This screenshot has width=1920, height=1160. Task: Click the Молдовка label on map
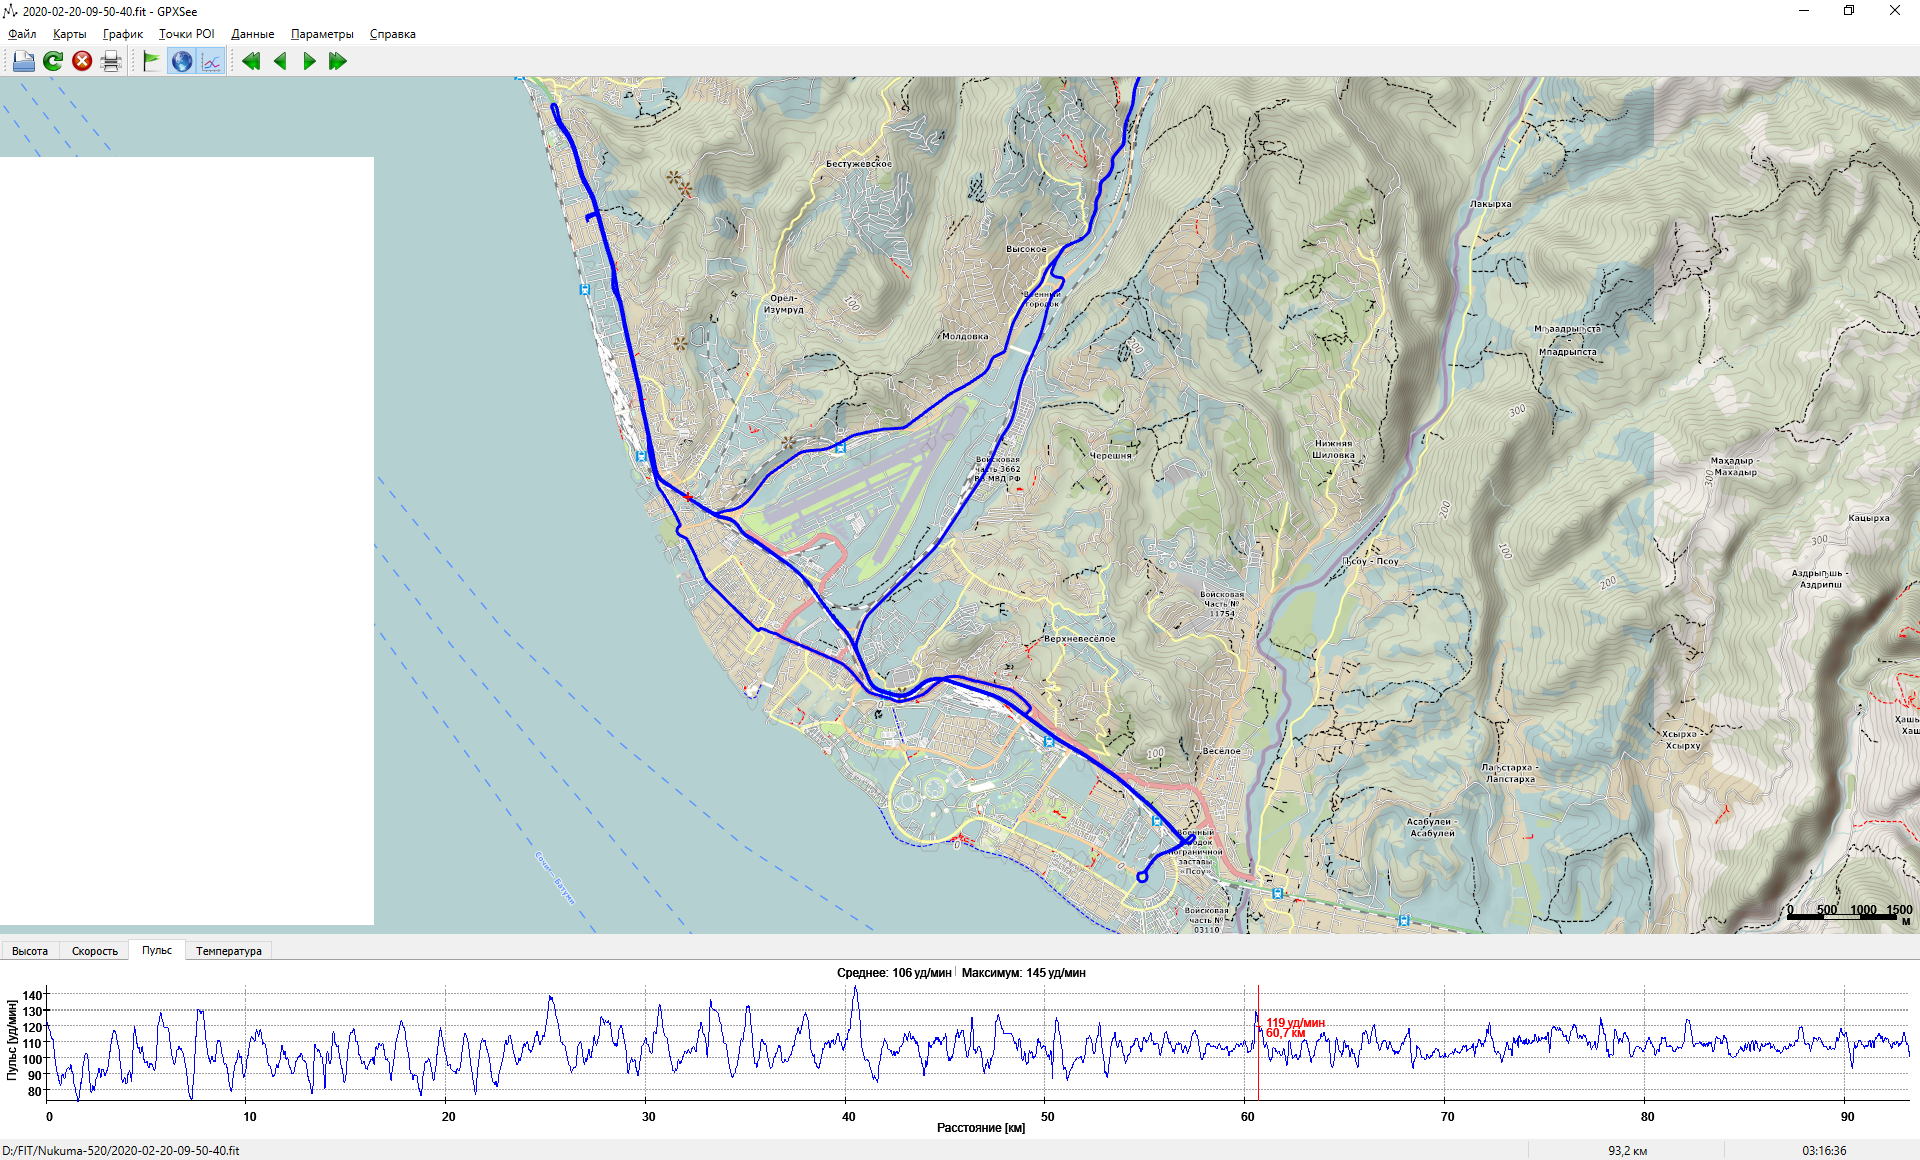point(965,336)
